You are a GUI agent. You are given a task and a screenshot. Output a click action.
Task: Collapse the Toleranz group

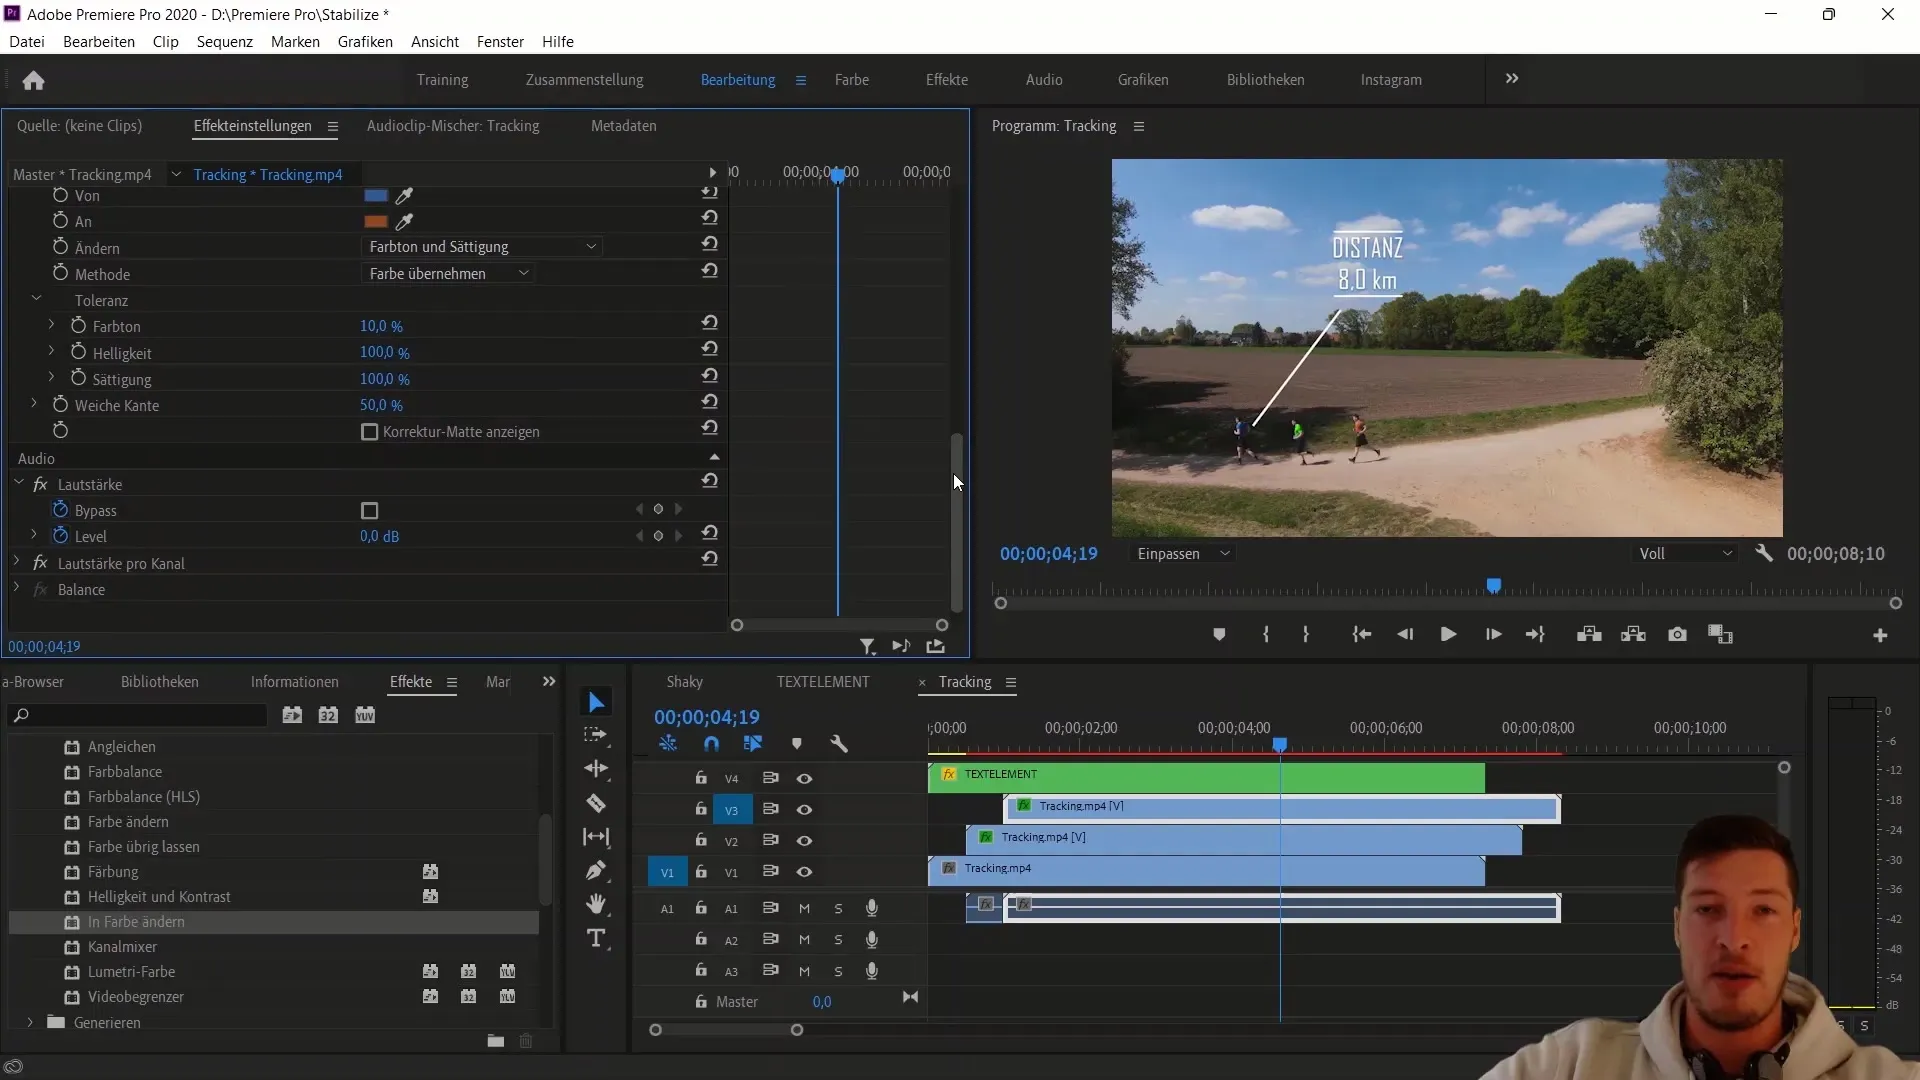point(36,299)
